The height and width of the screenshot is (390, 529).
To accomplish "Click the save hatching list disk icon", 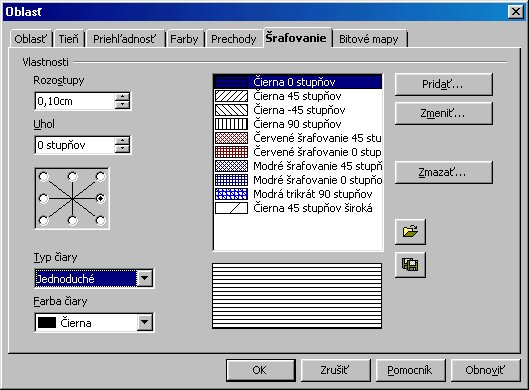I will 410,265.
